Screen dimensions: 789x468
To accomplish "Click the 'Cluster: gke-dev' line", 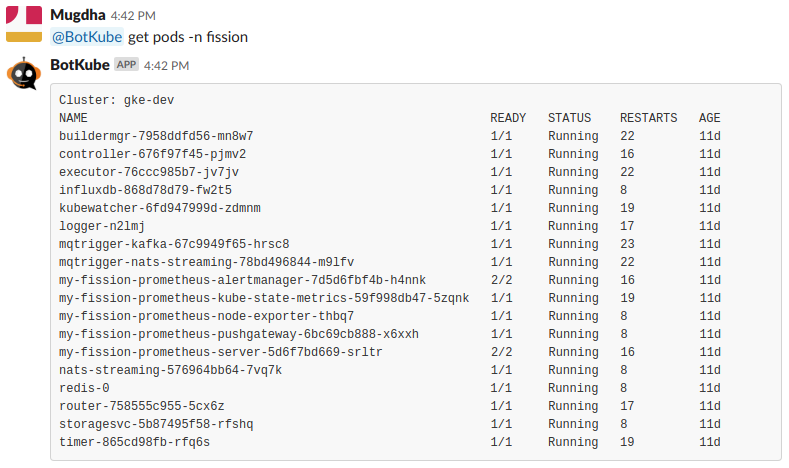I will [117, 100].
